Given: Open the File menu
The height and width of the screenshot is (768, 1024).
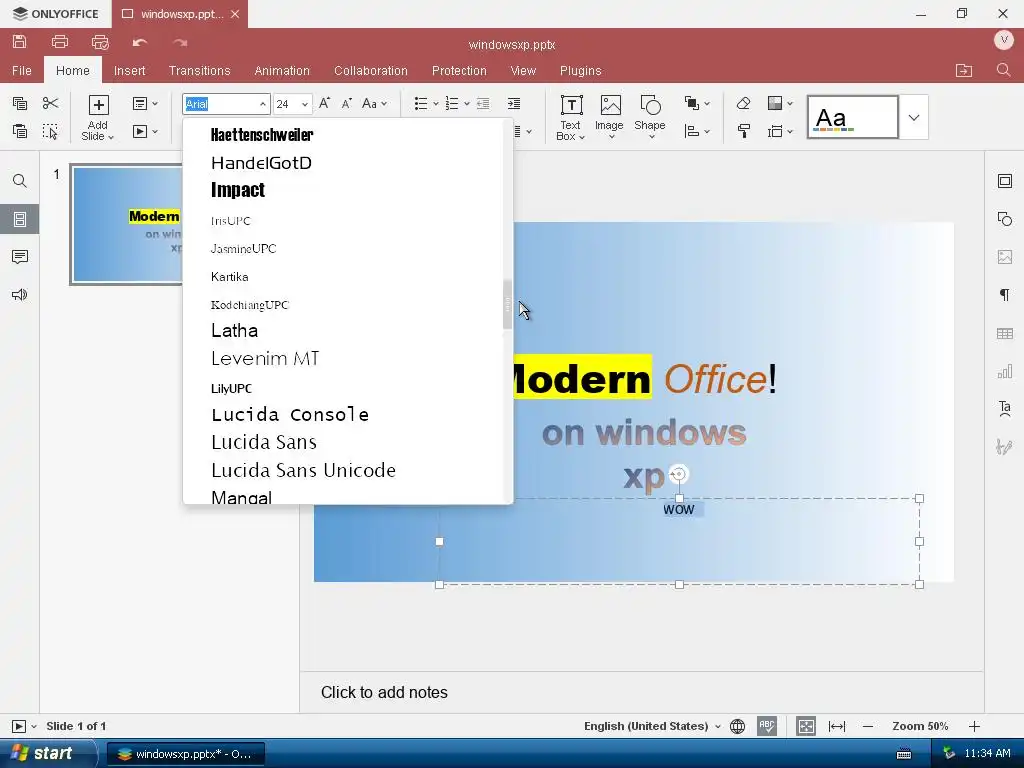Looking at the screenshot, I should coord(22,71).
